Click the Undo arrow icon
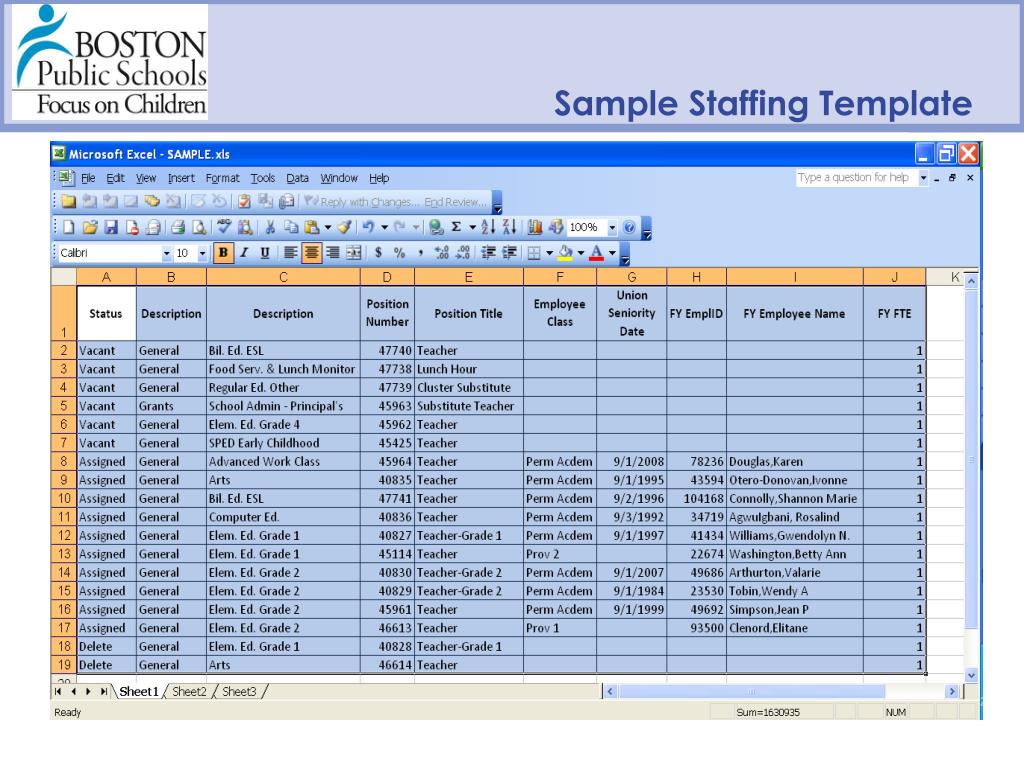The width and height of the screenshot is (1024, 768). pos(368,227)
